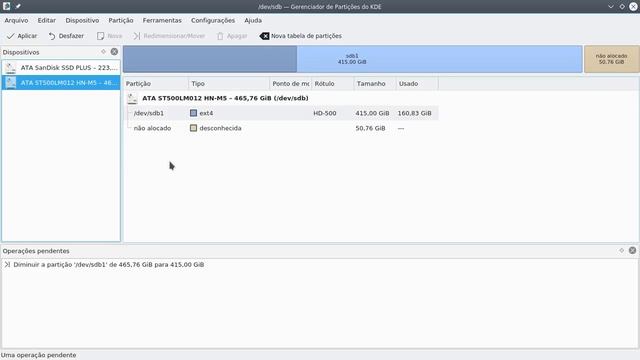Select ATA SanDisk SSD PLUS device
The height and width of the screenshot is (360, 640).
pyautogui.click(x=61, y=68)
